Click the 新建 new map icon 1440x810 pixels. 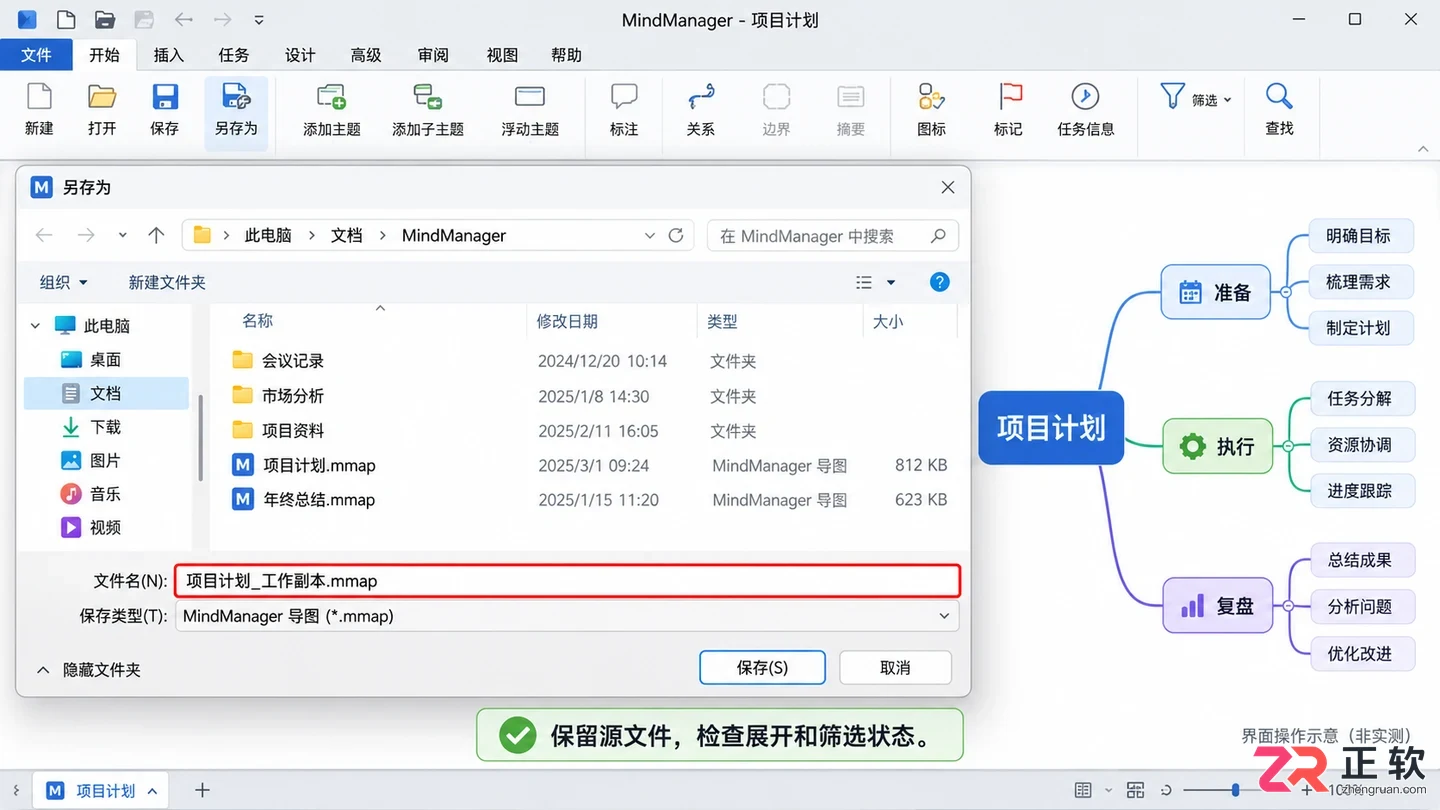[39, 97]
